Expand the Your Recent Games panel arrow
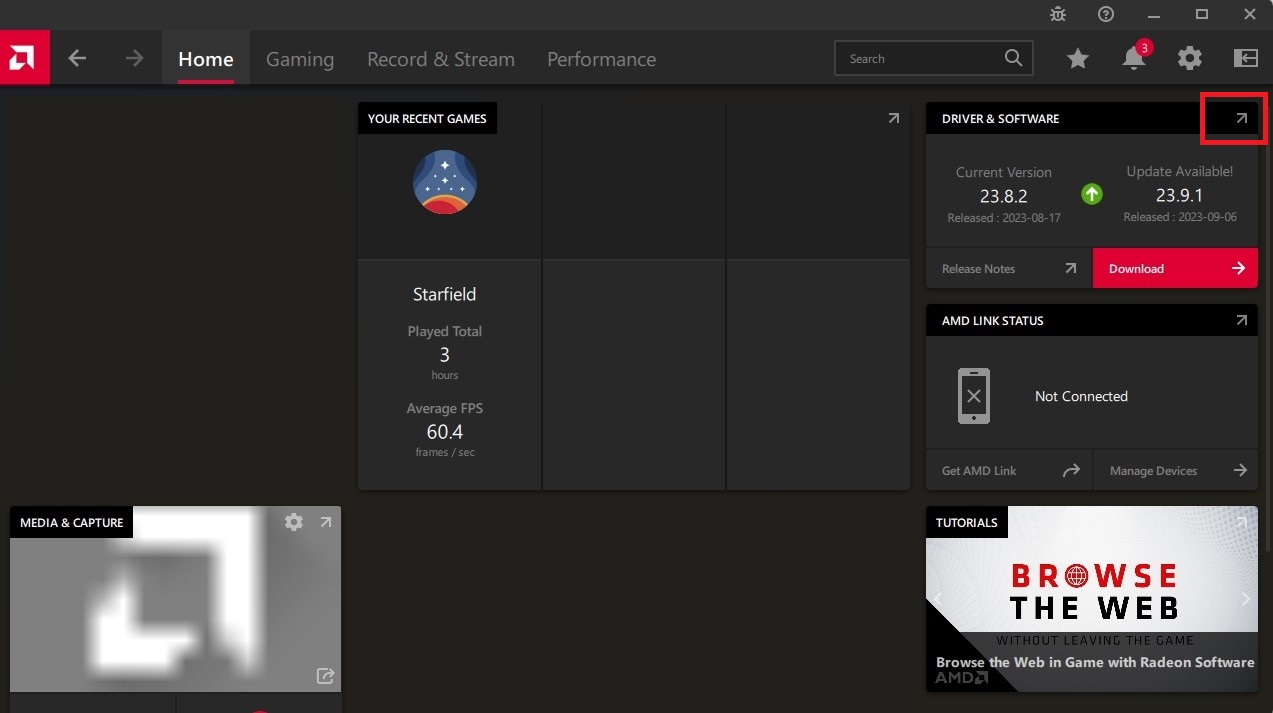Viewport: 1273px width, 713px height. click(x=894, y=118)
